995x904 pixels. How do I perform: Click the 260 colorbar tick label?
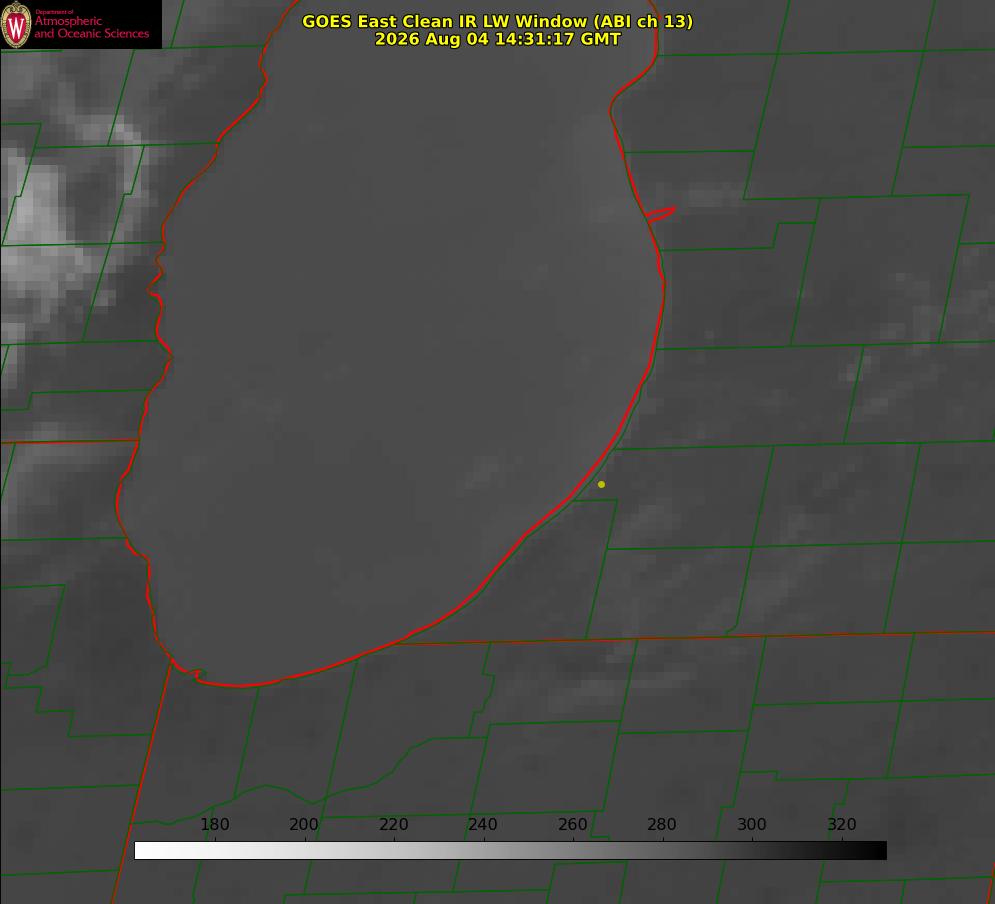coord(572,824)
